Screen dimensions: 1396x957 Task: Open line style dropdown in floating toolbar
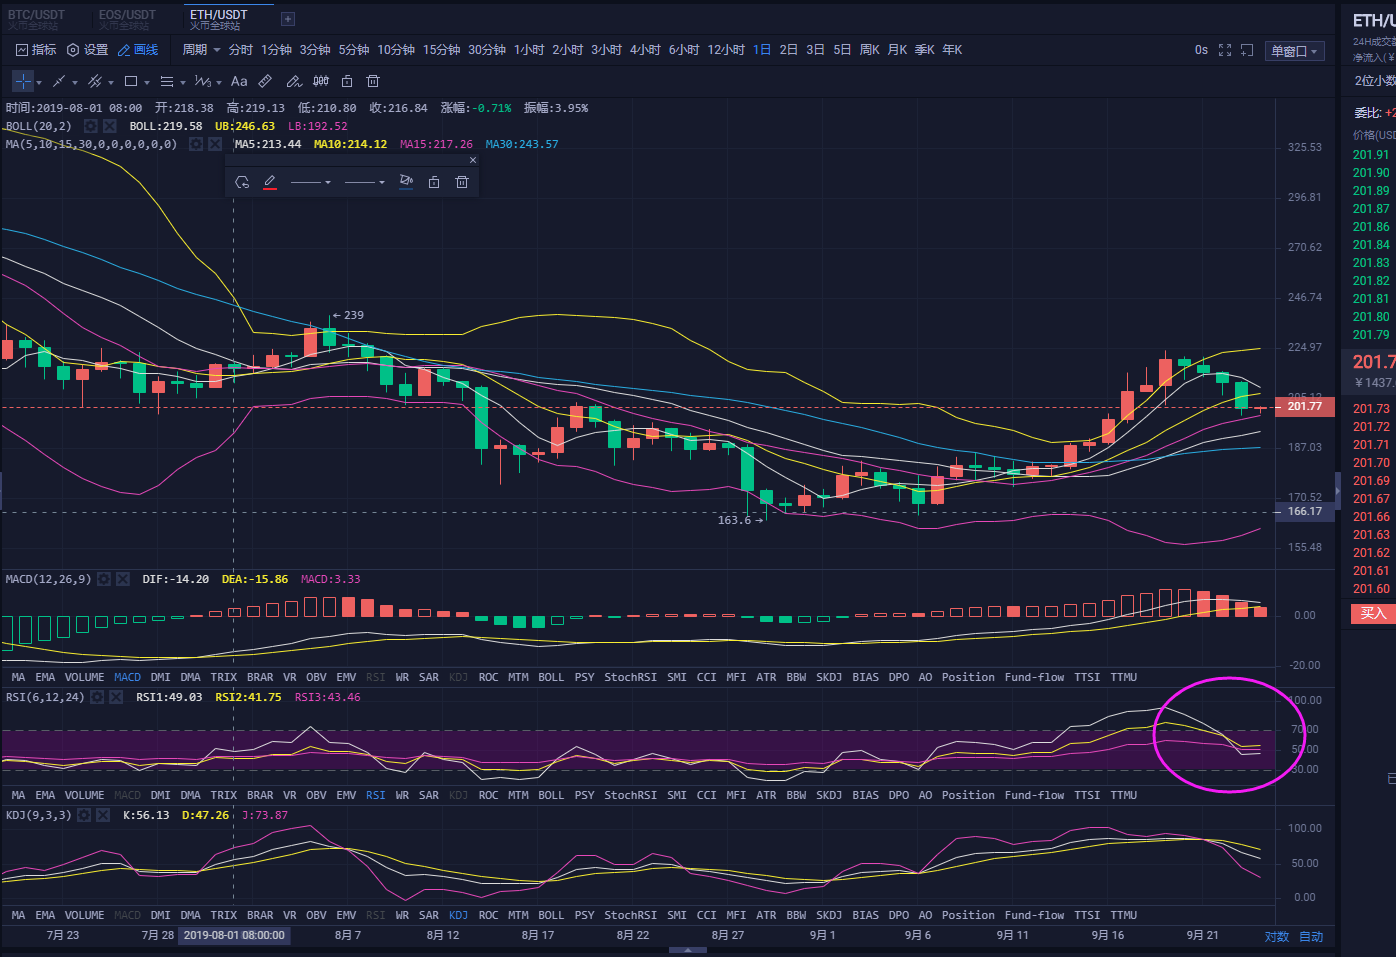[365, 182]
